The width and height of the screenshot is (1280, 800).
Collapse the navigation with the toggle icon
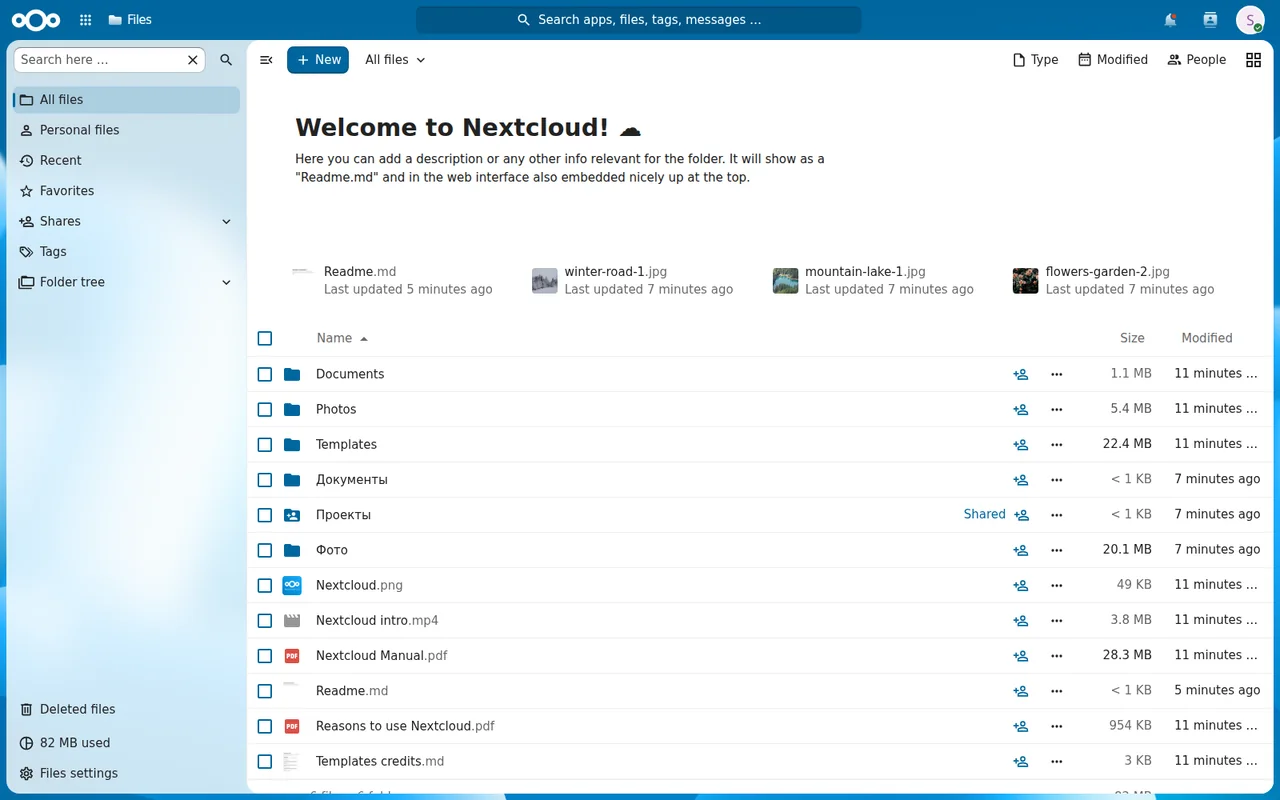(266, 60)
